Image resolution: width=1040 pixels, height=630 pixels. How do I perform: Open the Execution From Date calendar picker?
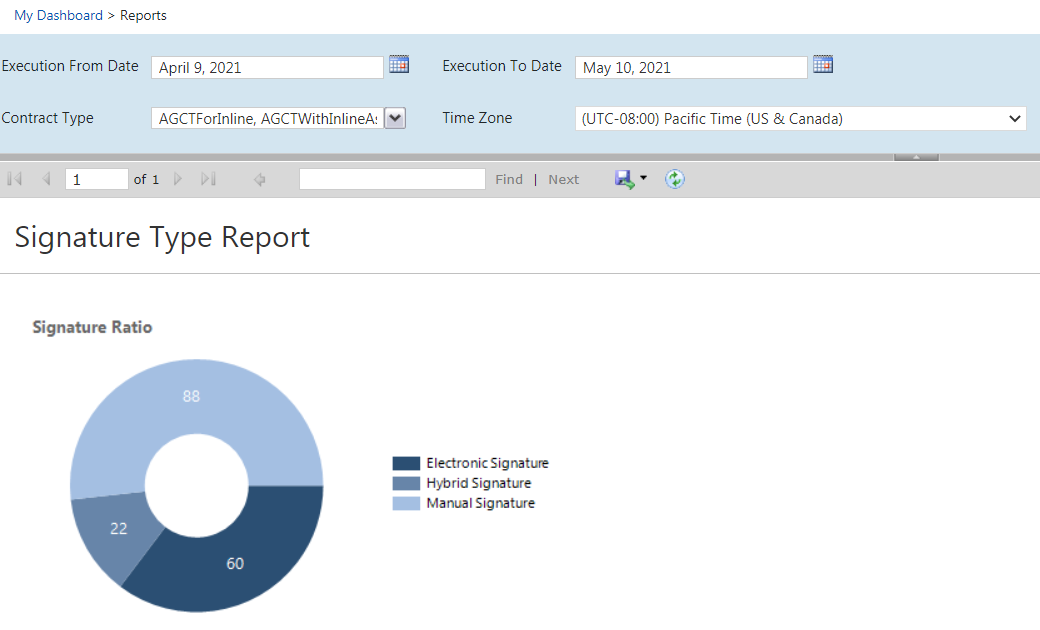click(399, 65)
